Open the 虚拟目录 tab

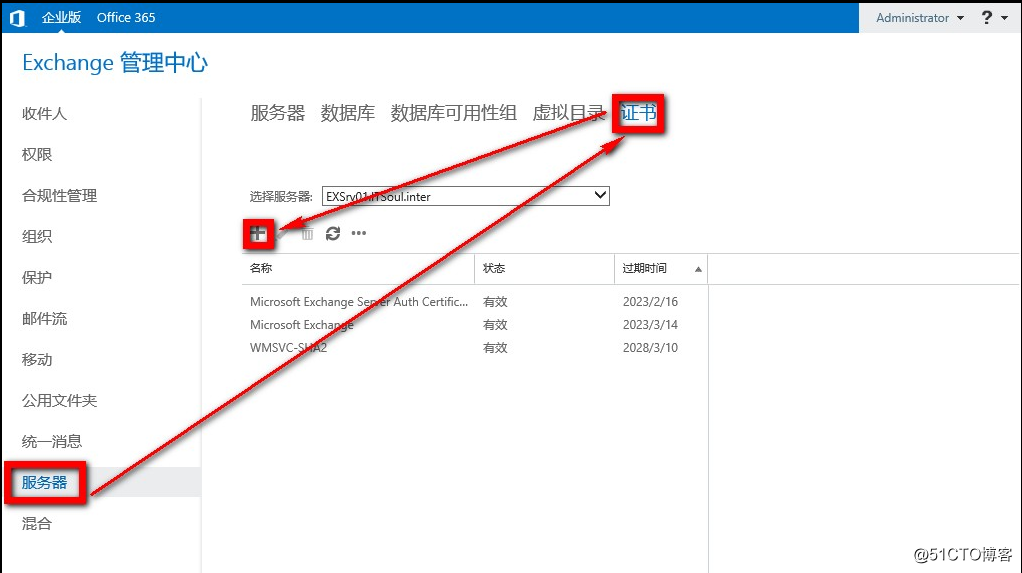pyautogui.click(x=568, y=113)
